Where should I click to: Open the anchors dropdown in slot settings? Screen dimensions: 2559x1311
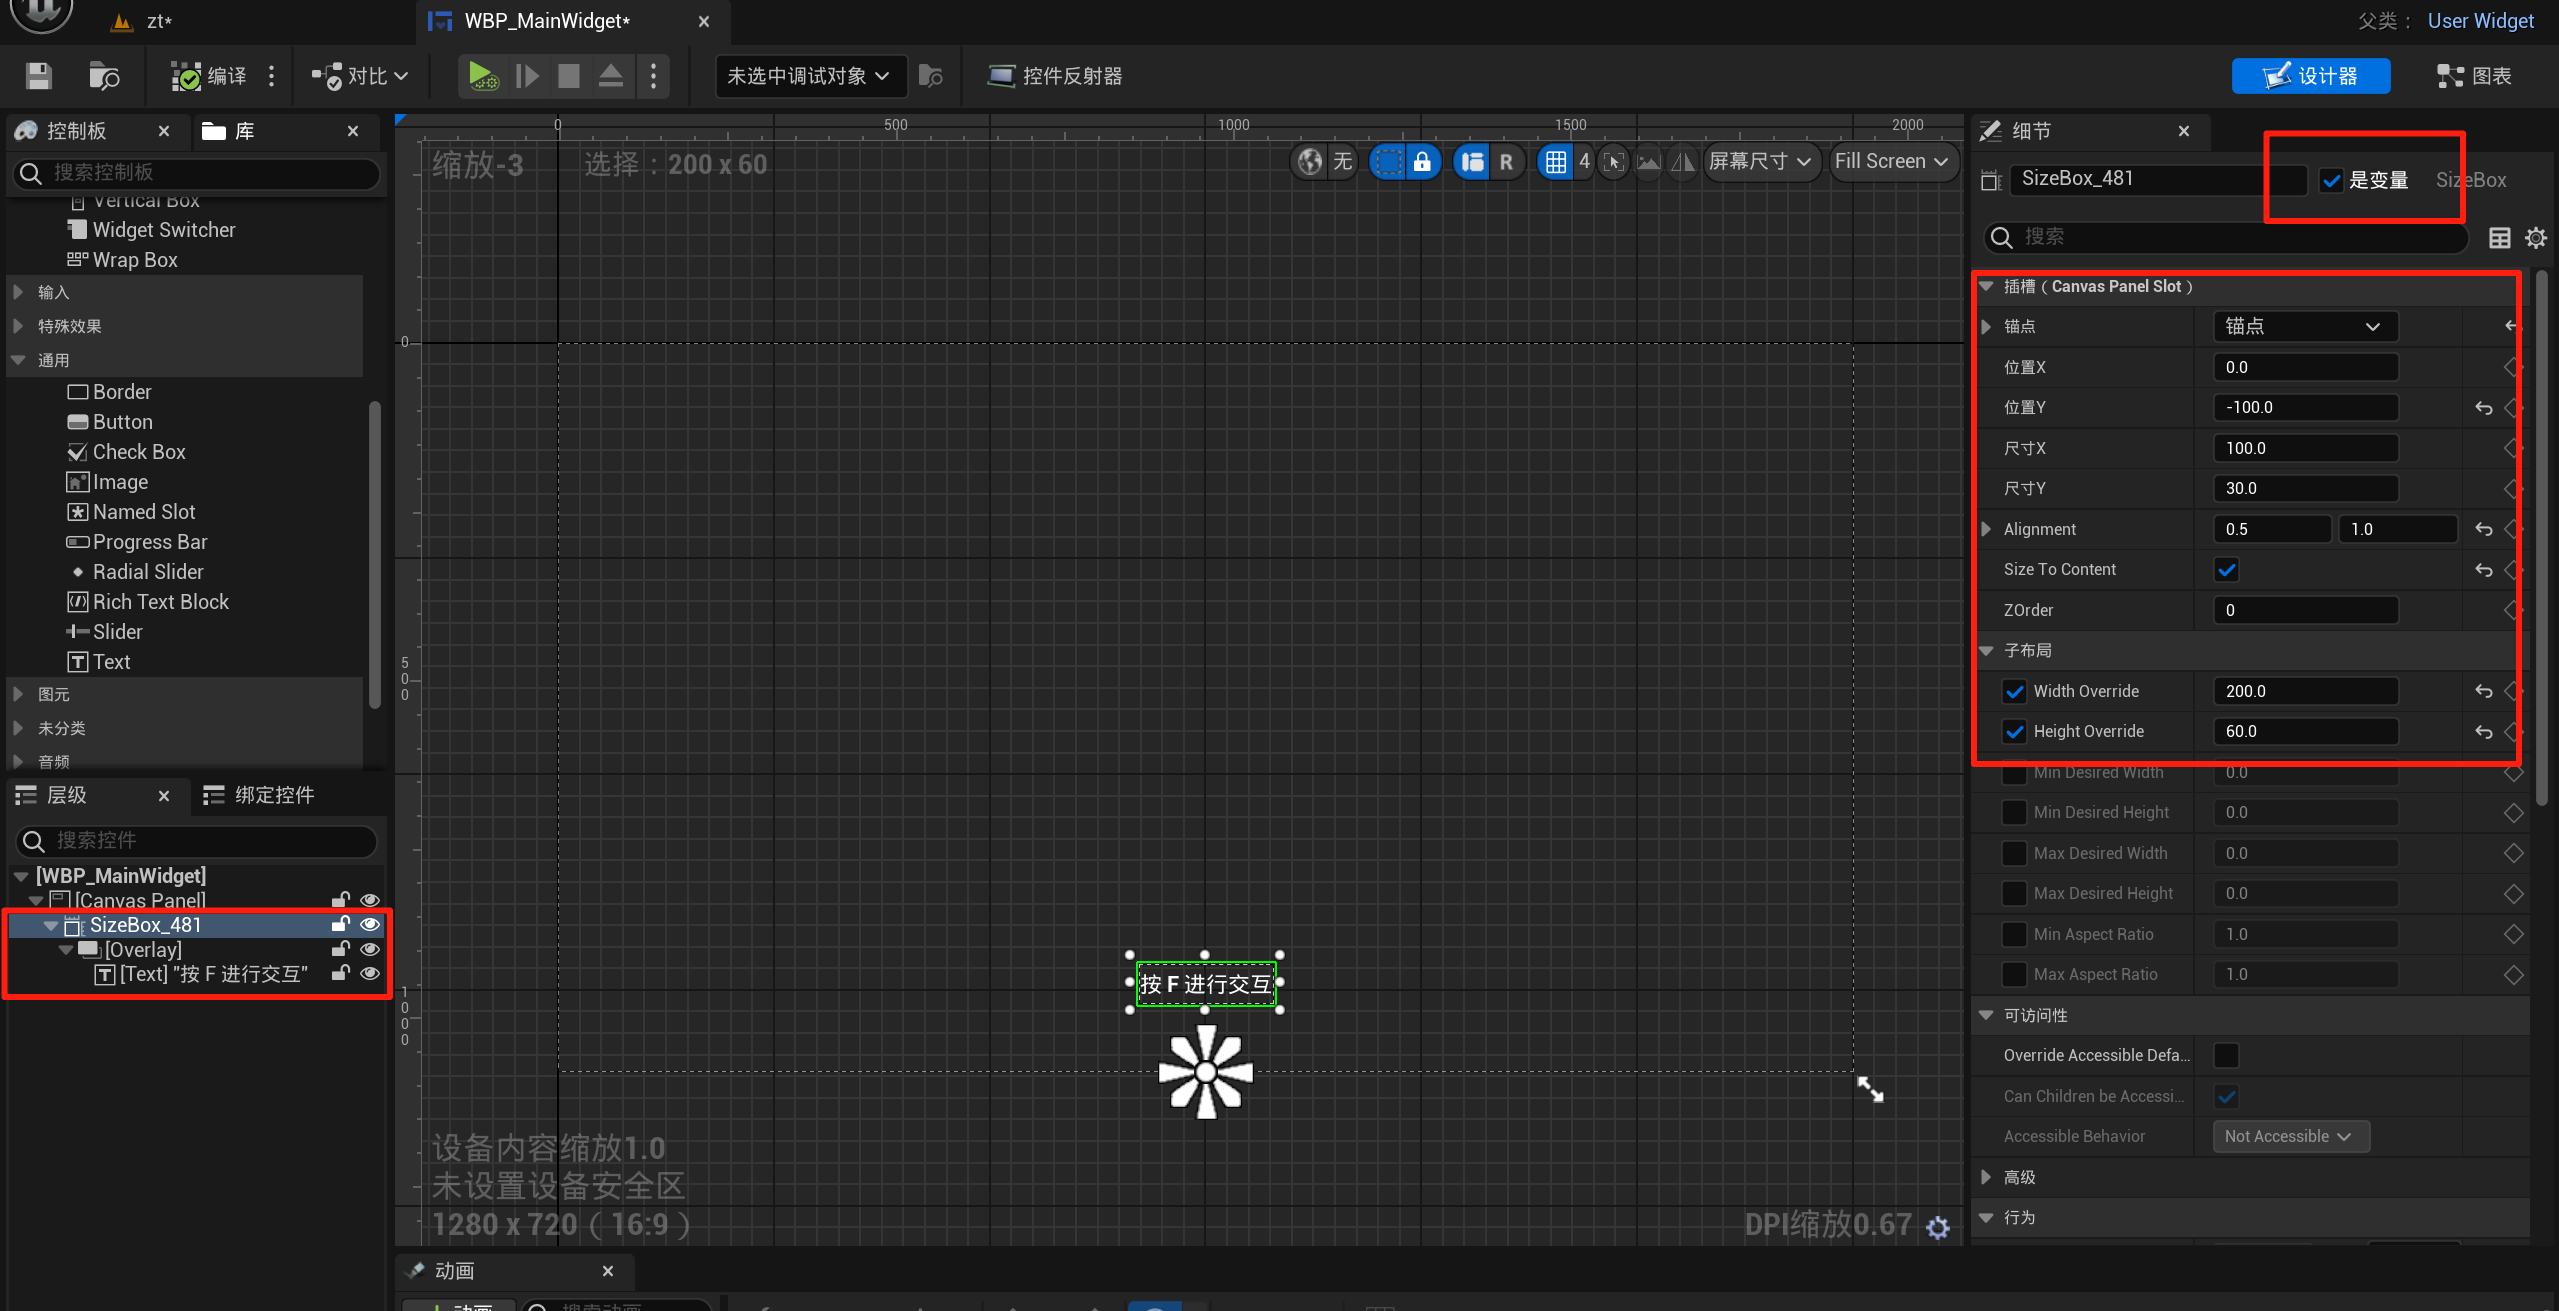point(2300,327)
